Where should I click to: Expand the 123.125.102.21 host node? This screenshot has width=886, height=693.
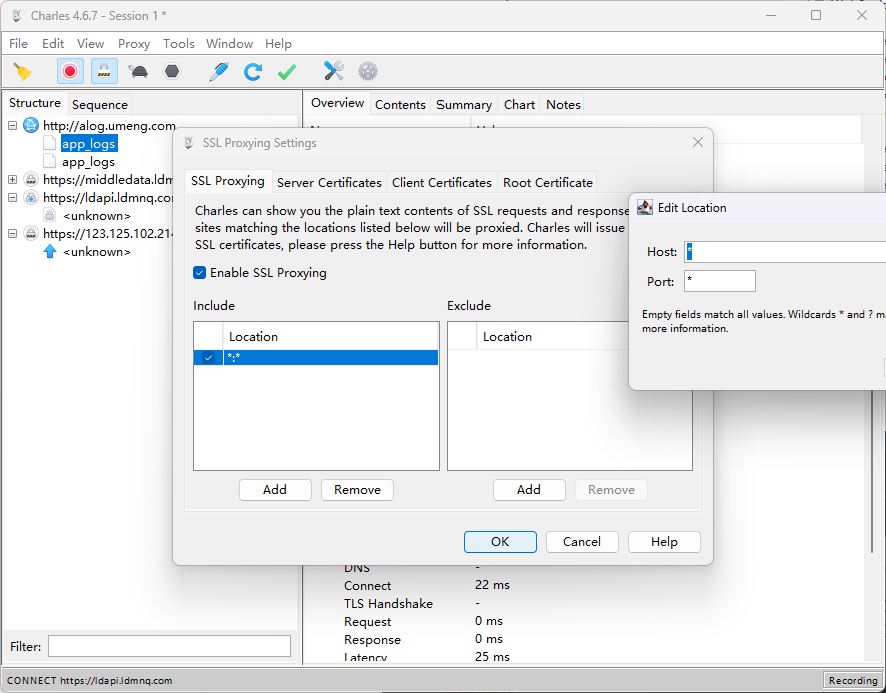[13, 234]
